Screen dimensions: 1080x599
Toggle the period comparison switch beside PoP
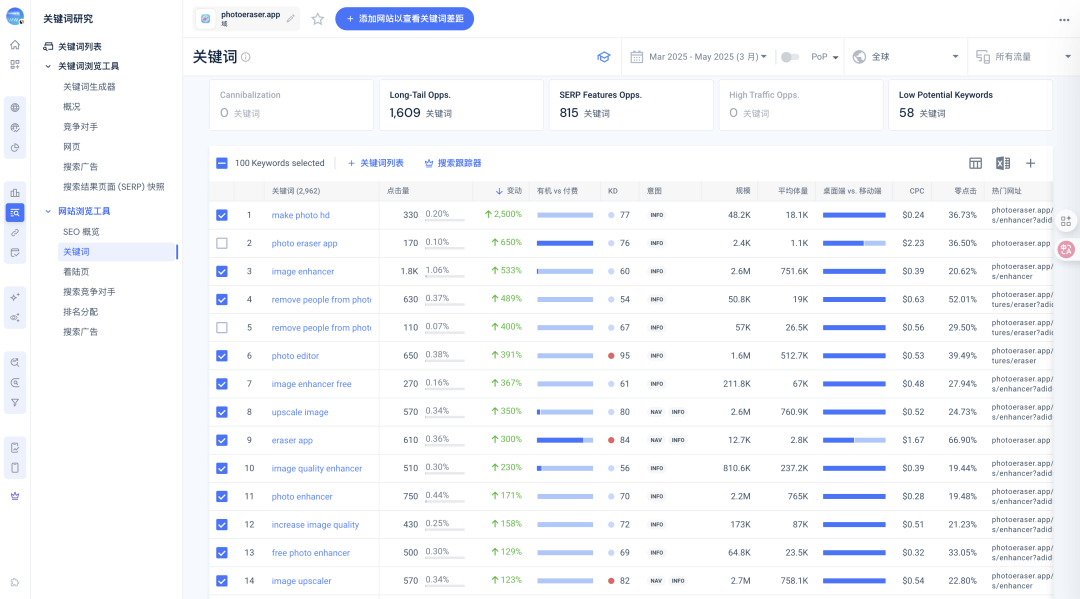(x=789, y=57)
